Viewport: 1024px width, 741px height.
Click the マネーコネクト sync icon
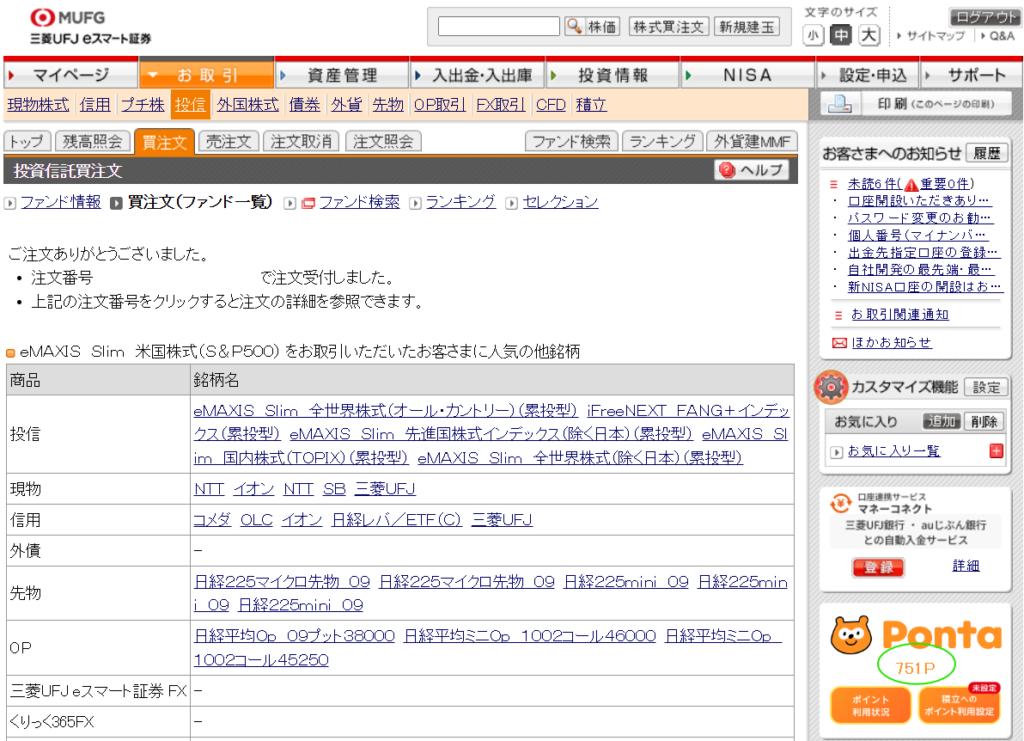[840, 503]
